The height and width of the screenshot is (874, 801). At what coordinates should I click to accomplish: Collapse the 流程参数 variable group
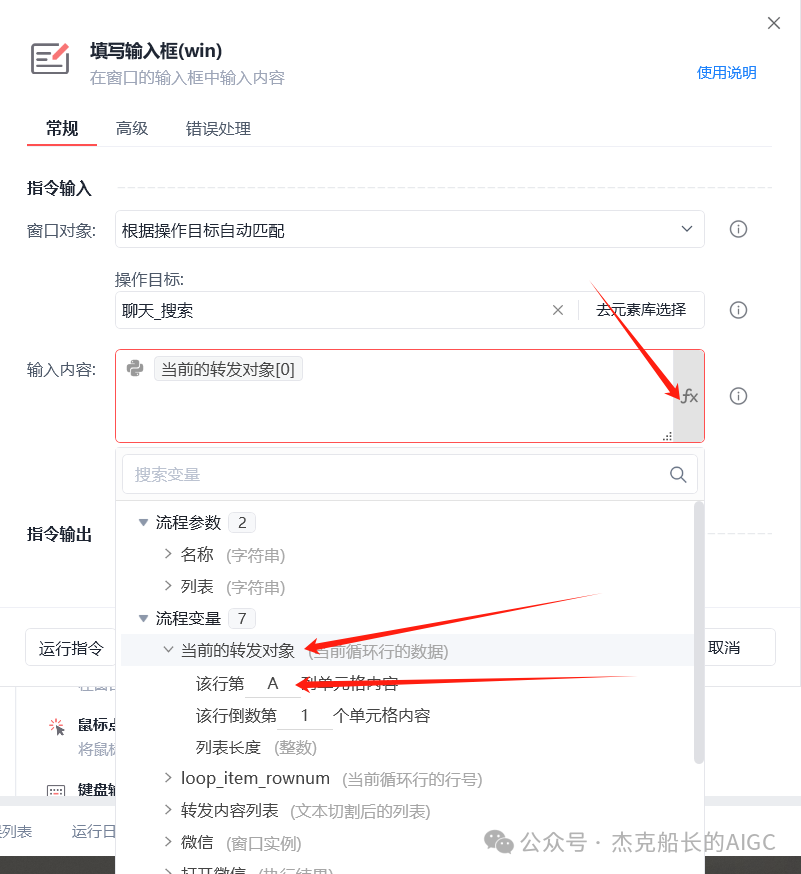(143, 521)
